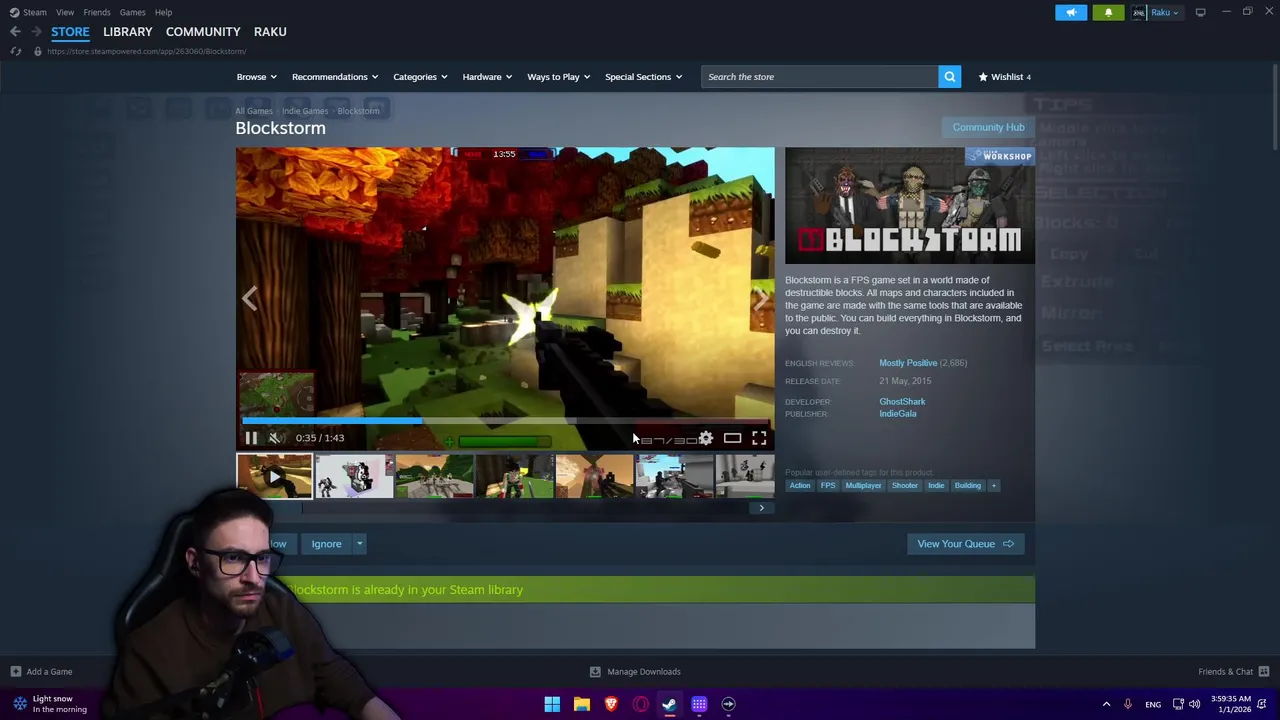This screenshot has height=720, width=1280.
Task: Open Brave browser from the taskbar
Action: point(611,704)
